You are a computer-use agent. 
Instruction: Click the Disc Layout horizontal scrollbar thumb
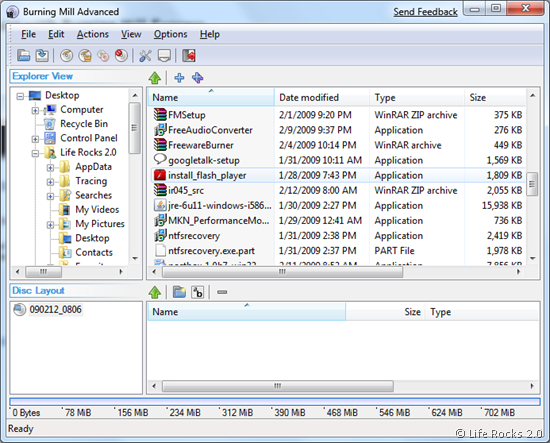(277, 386)
